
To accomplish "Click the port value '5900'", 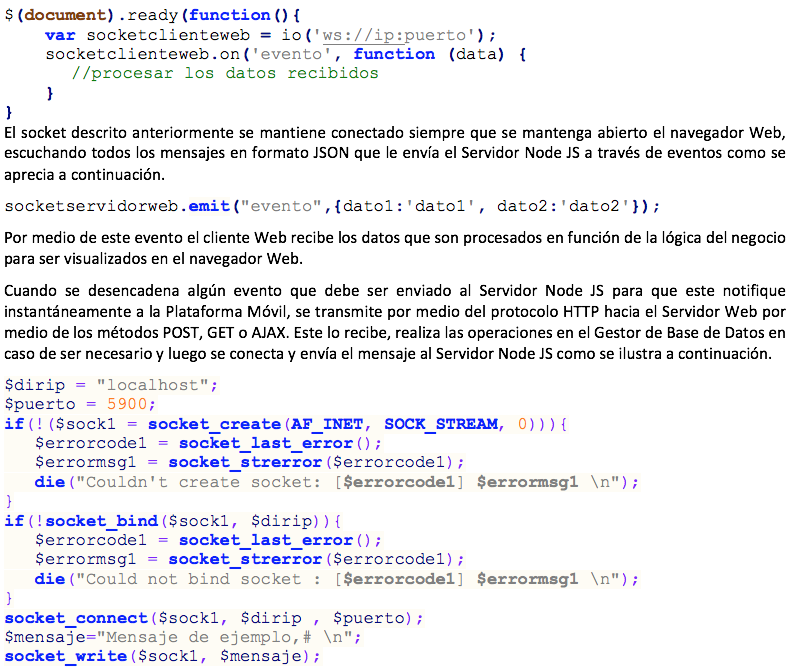I will click(127, 405).
